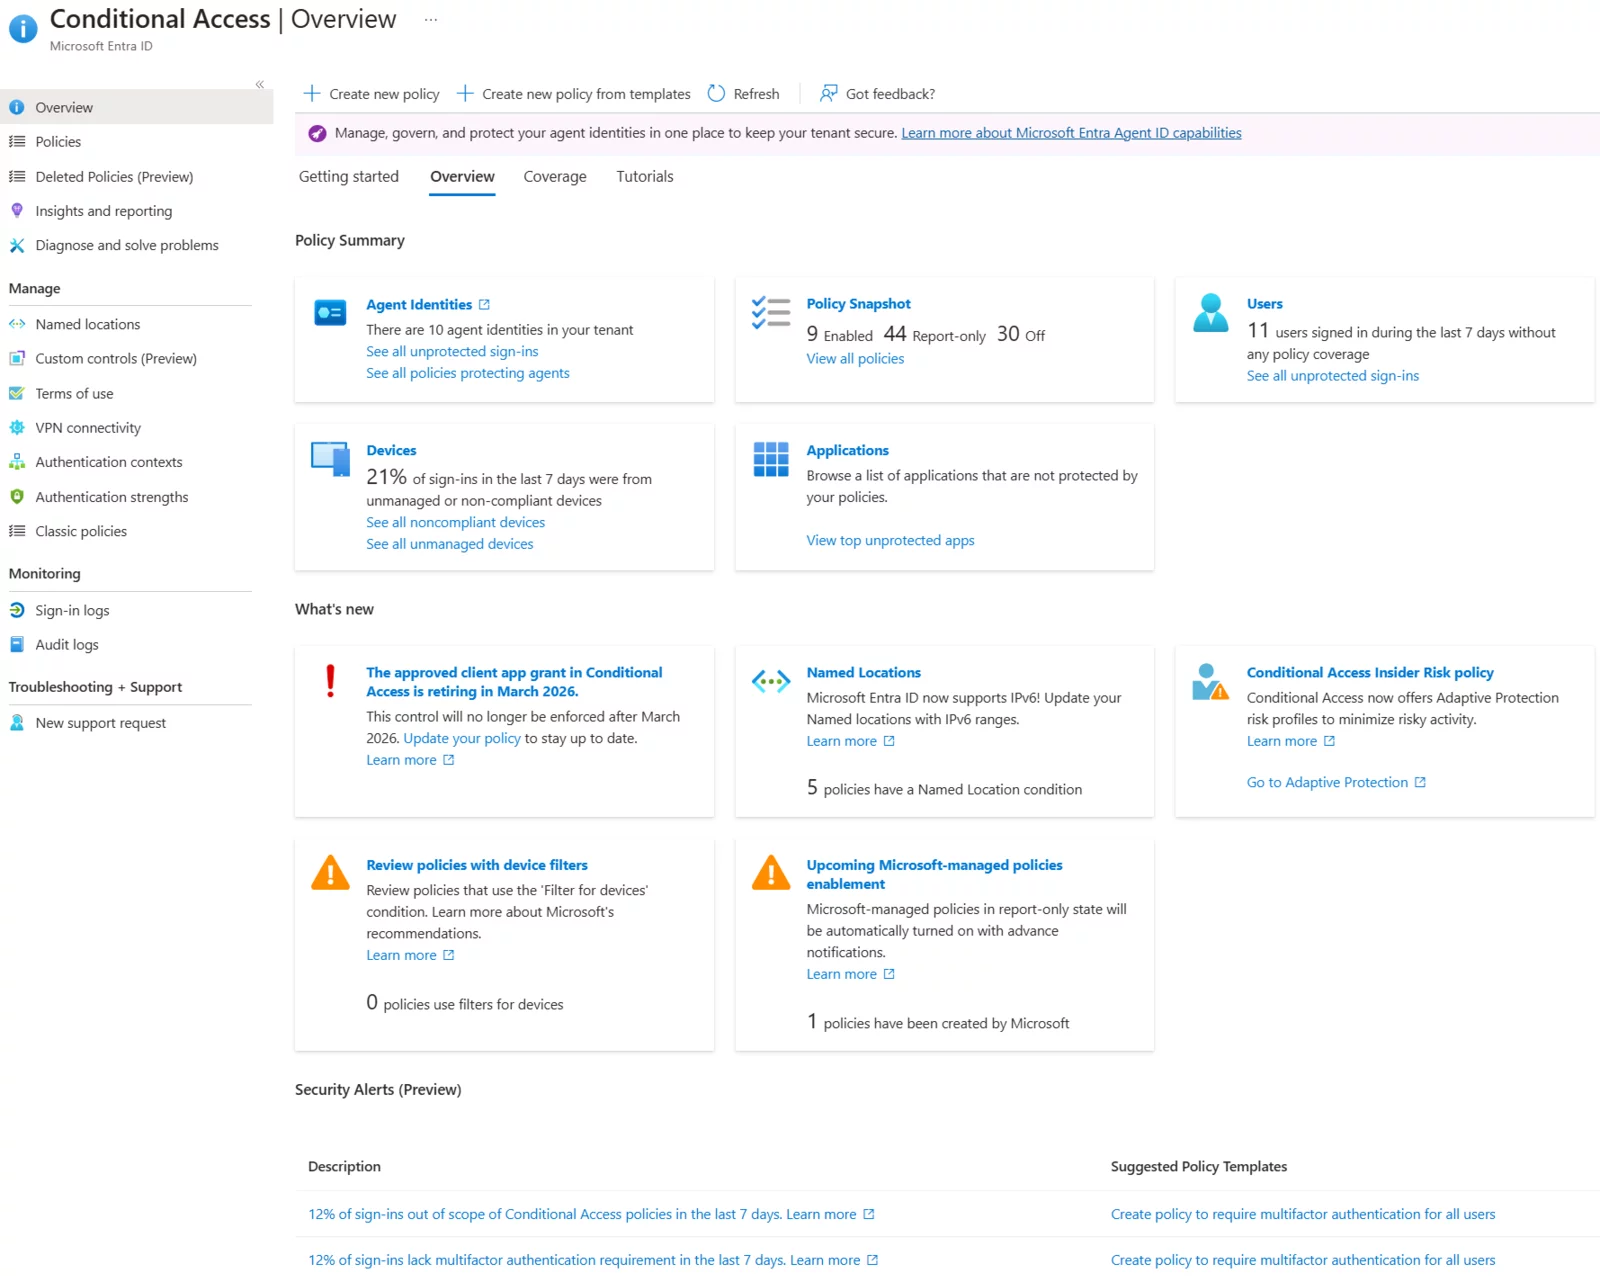Open Sign-in logs under Monitoring
The height and width of the screenshot is (1282, 1600).
(x=72, y=611)
